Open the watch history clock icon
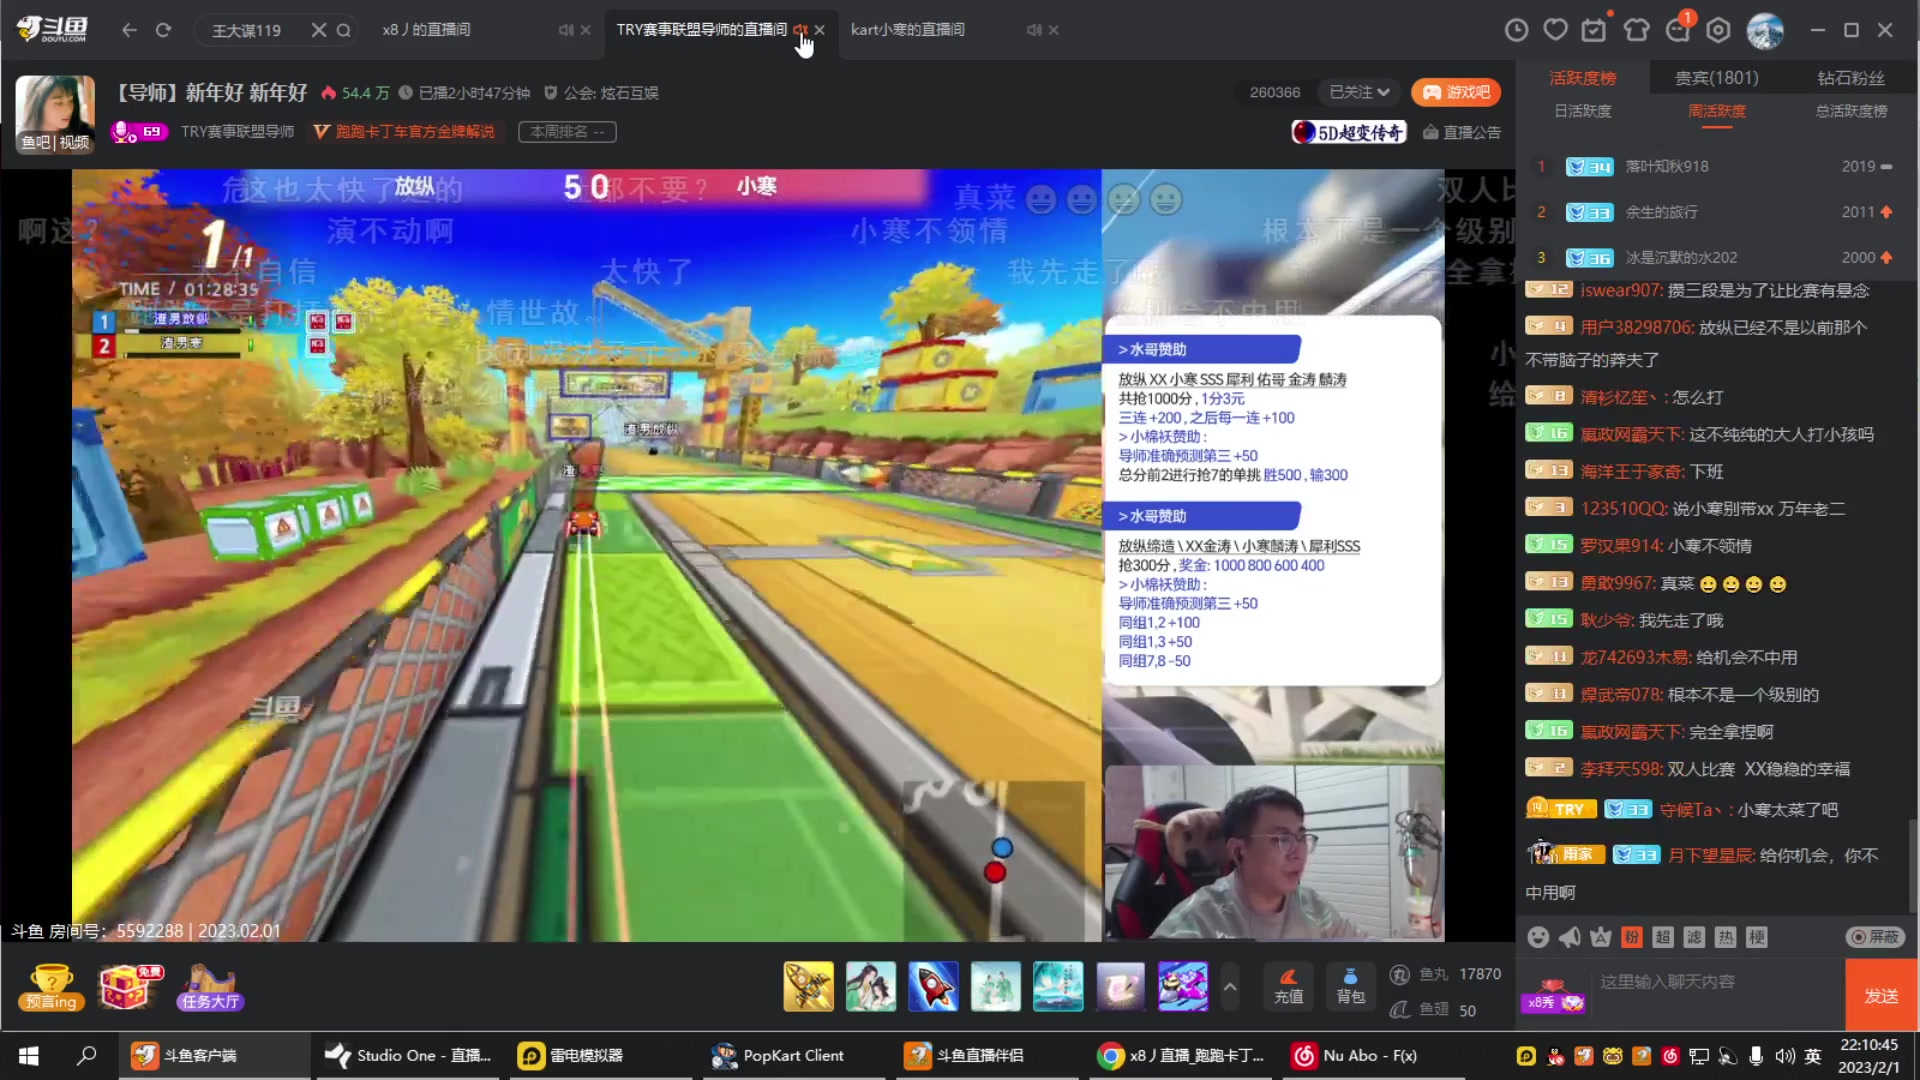Screen dimensions: 1920x1080 (1516, 30)
